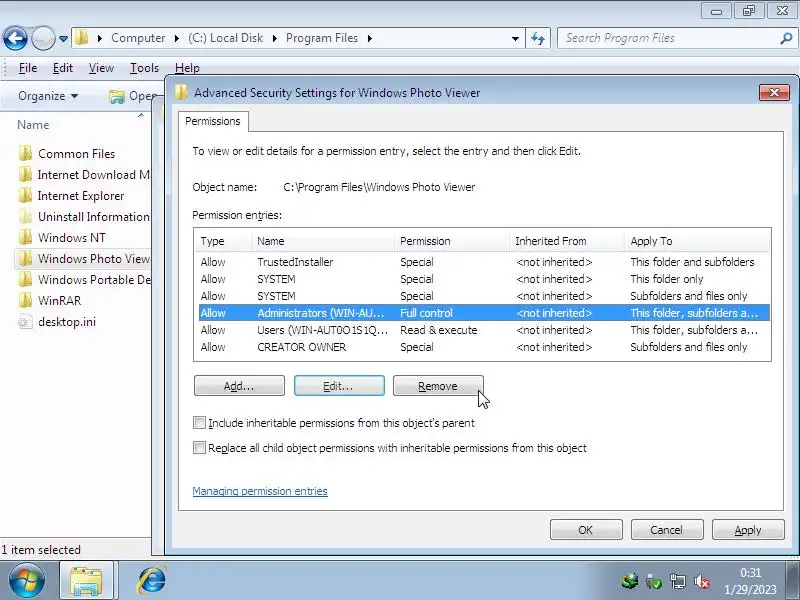Click the Permissions tab
The image size is (800, 600).
point(213,121)
